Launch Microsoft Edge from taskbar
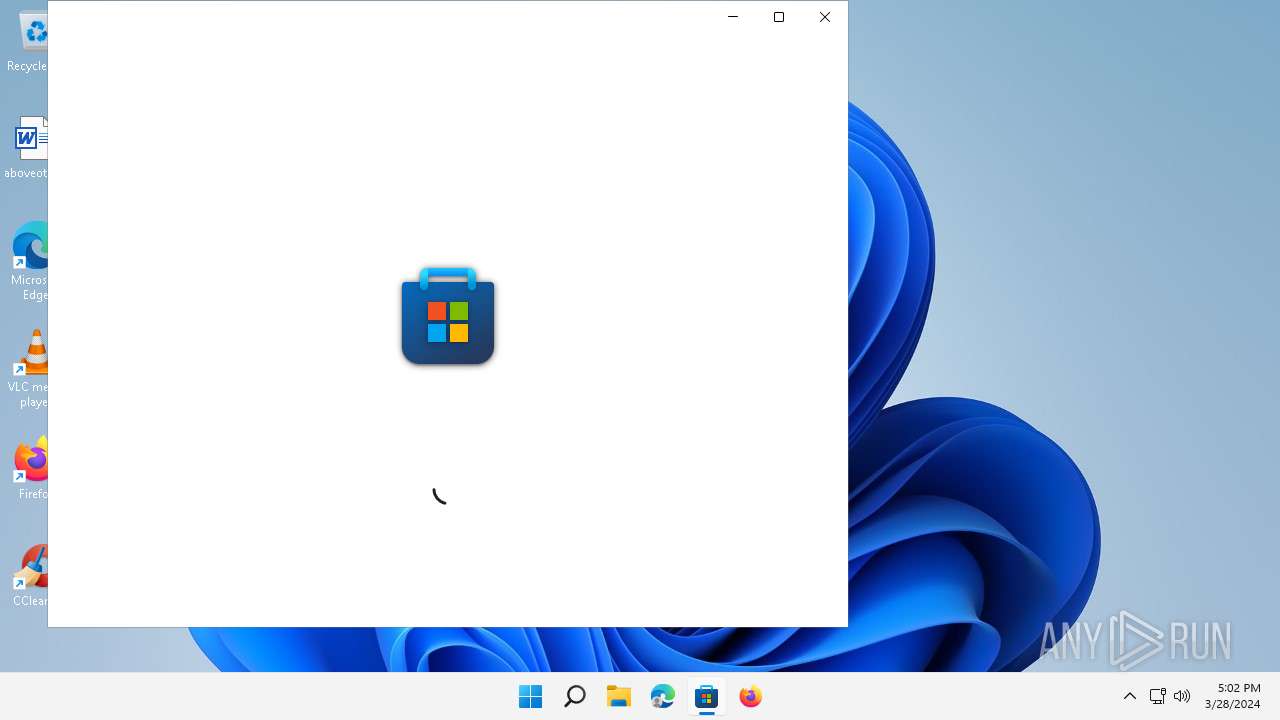The width and height of the screenshot is (1280, 720). (x=662, y=696)
